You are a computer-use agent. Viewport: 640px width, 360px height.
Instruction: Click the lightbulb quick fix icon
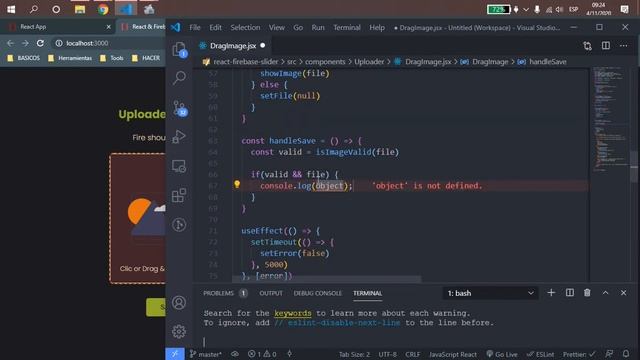(237, 184)
